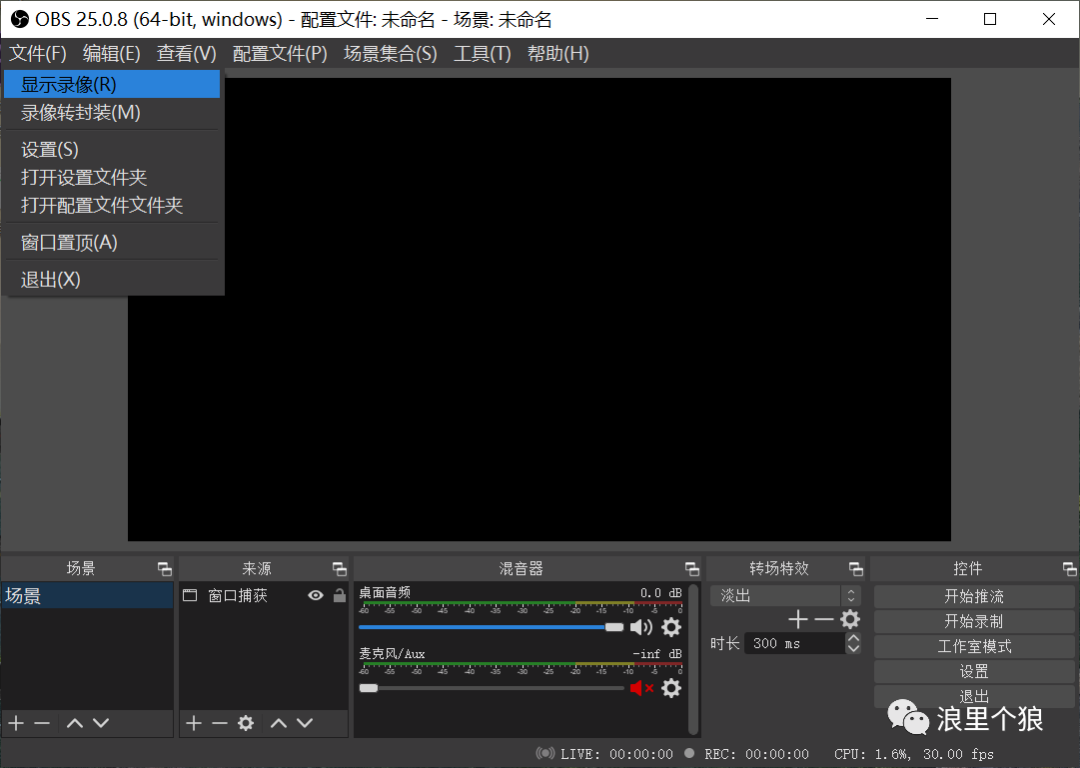Click the OBS logo in title bar
1080x768 pixels.
point(20,19)
